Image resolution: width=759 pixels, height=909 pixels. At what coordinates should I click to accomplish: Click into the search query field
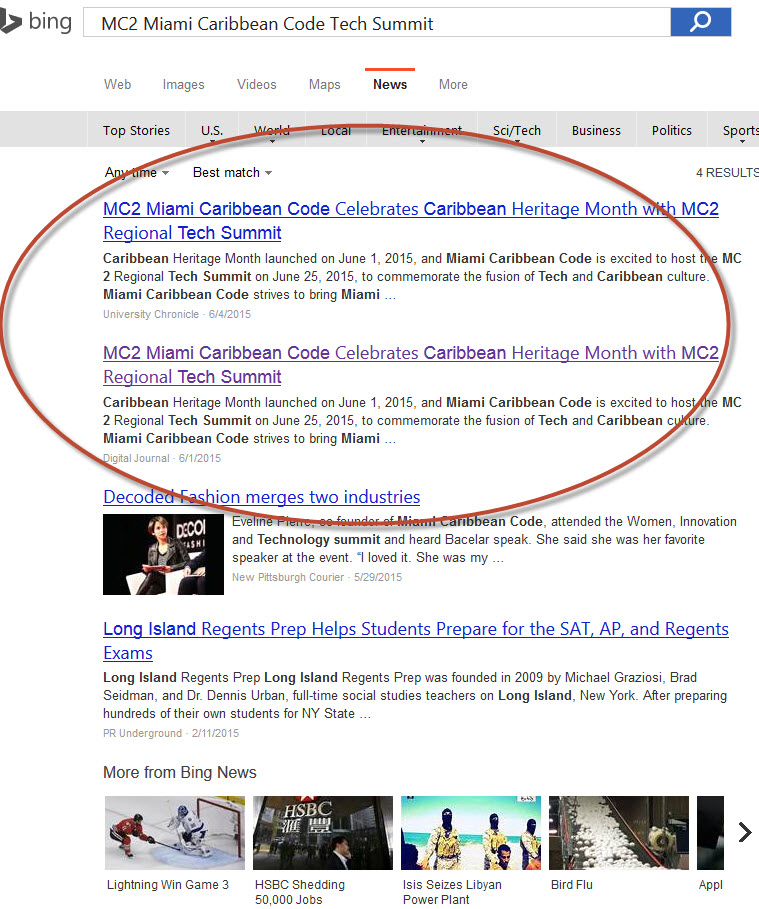pyautogui.click(x=377, y=22)
